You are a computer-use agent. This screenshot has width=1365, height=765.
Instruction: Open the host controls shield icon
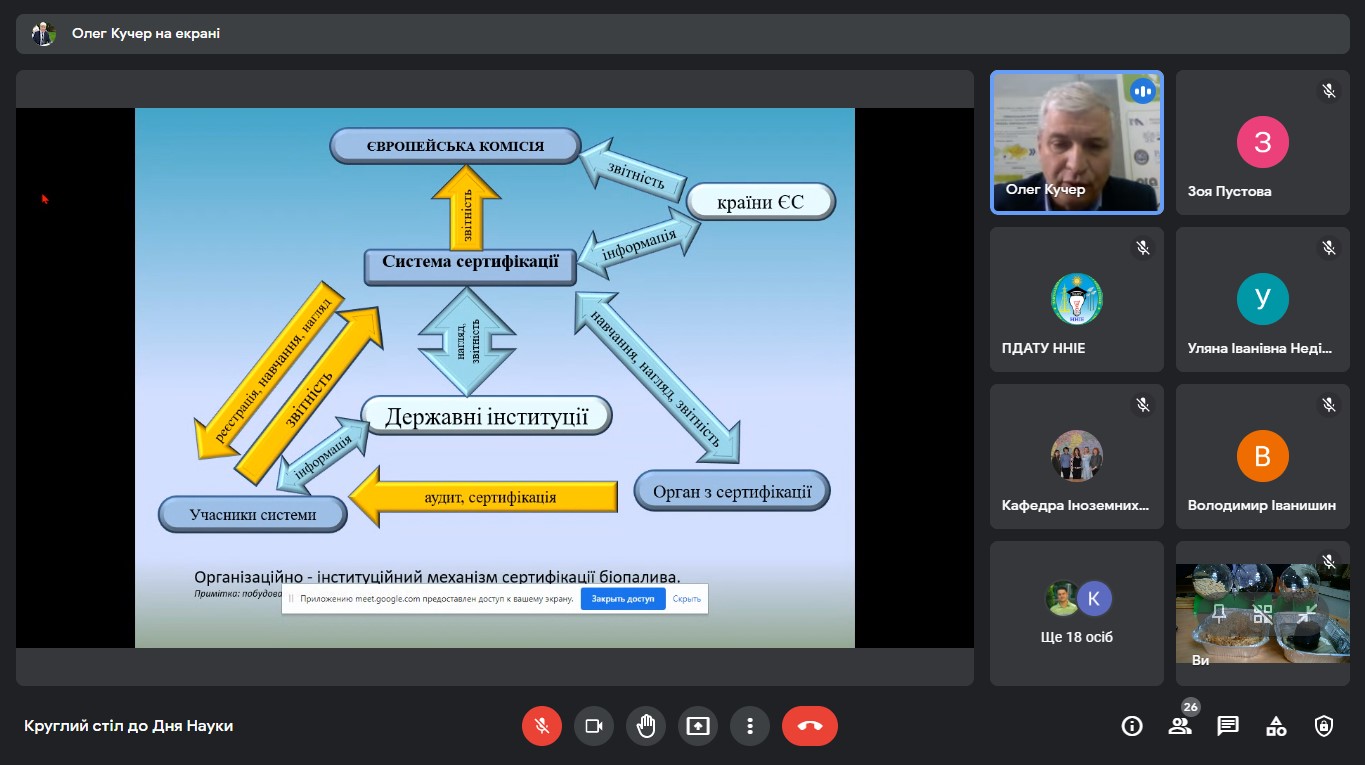click(x=1324, y=726)
